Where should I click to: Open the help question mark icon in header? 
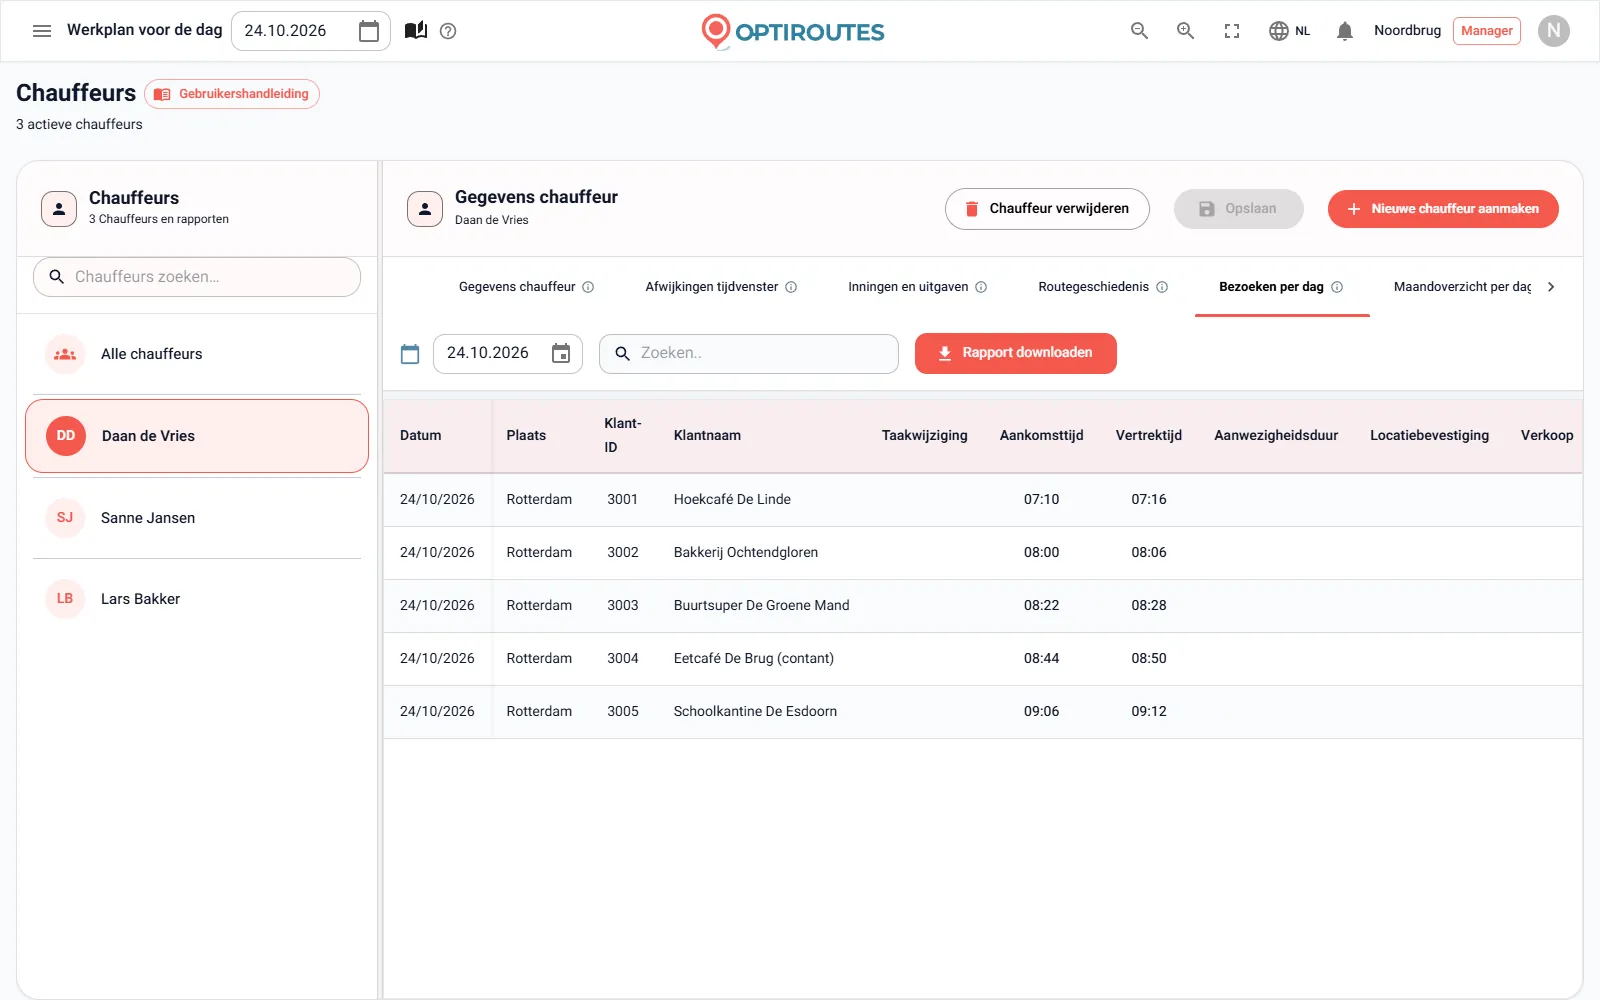(448, 31)
